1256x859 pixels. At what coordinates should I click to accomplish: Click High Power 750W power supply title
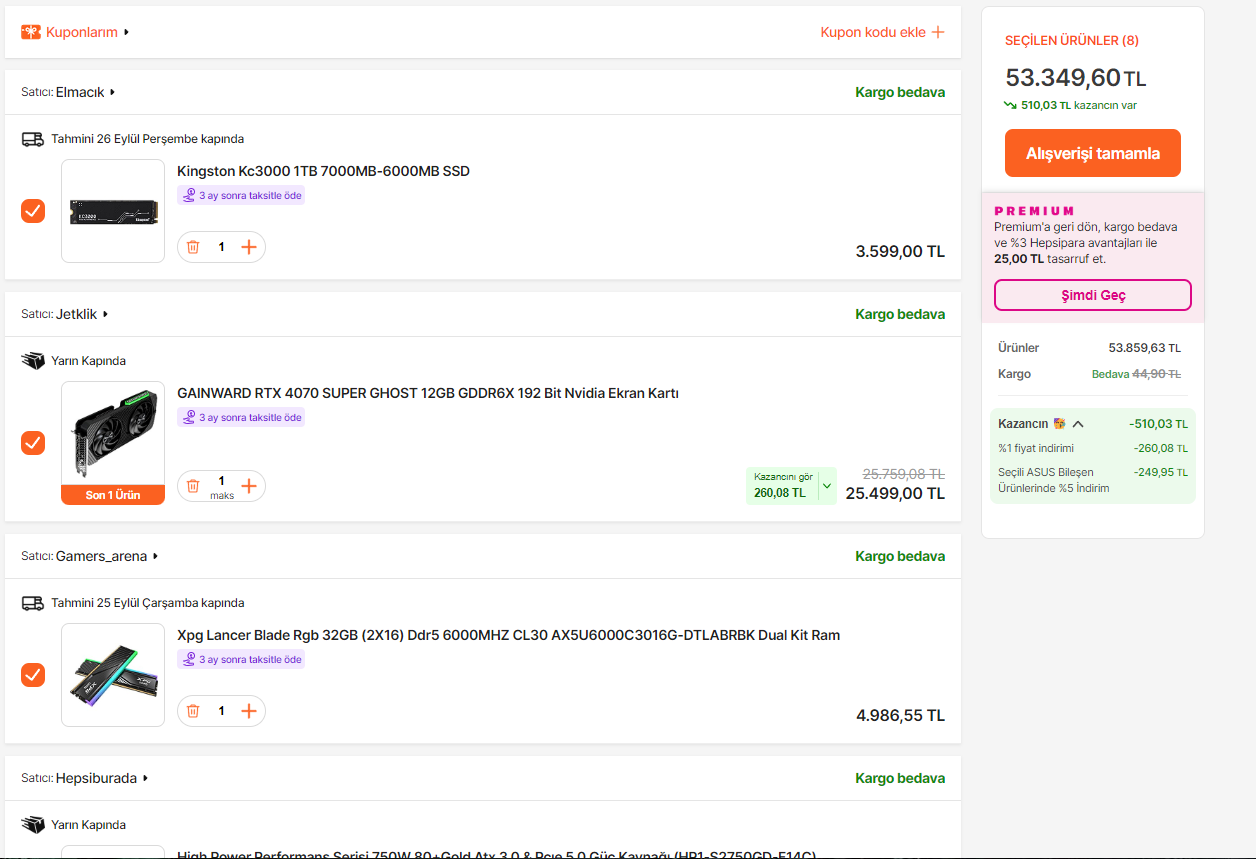pos(496,854)
